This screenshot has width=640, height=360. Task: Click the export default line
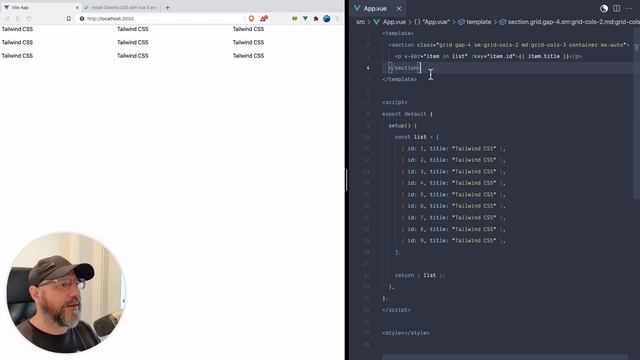(407, 114)
